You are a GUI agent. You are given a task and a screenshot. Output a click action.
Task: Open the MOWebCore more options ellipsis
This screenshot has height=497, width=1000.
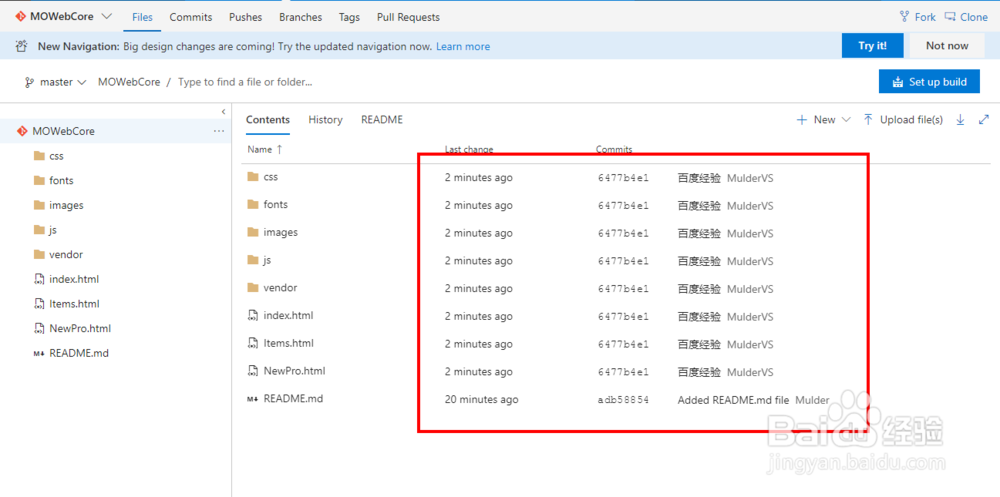[x=219, y=131]
